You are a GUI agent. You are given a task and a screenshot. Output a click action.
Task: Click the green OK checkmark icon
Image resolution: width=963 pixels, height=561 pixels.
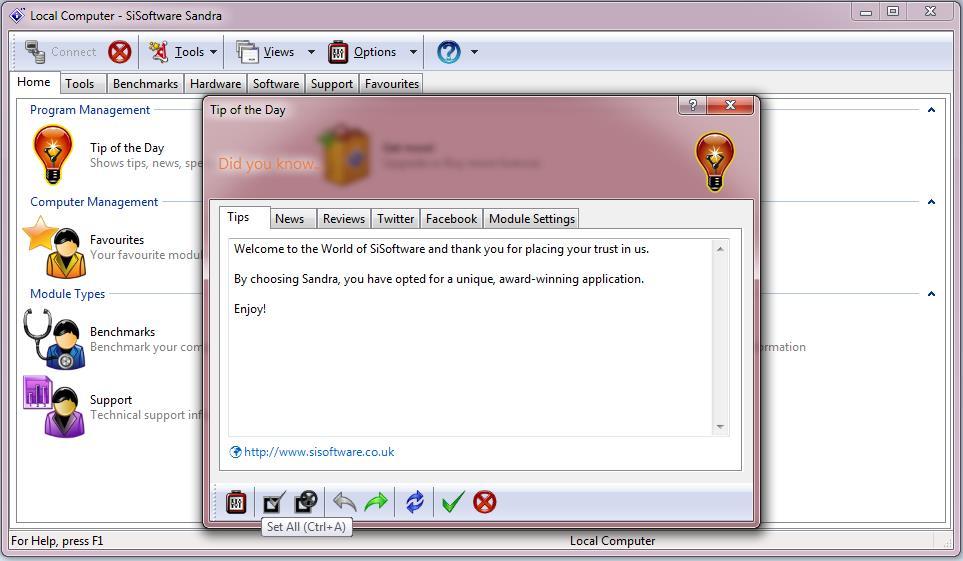[453, 503]
